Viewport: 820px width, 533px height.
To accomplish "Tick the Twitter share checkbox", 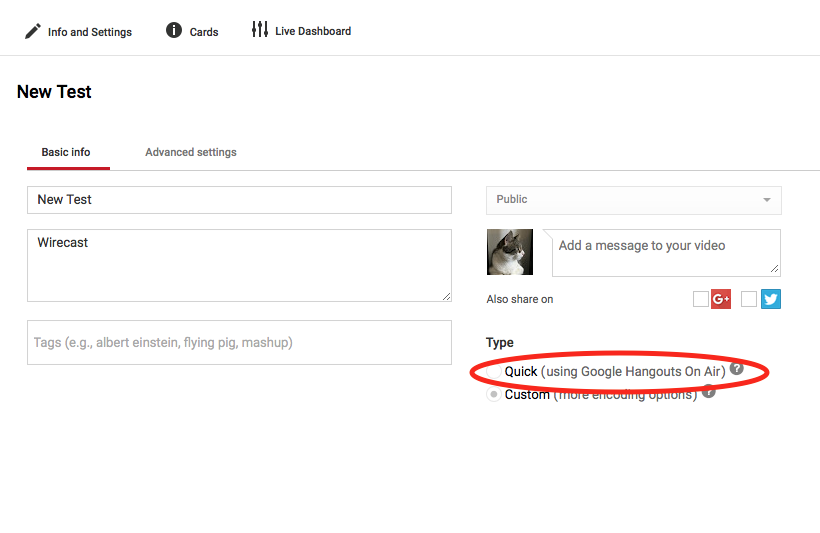I will coord(749,299).
